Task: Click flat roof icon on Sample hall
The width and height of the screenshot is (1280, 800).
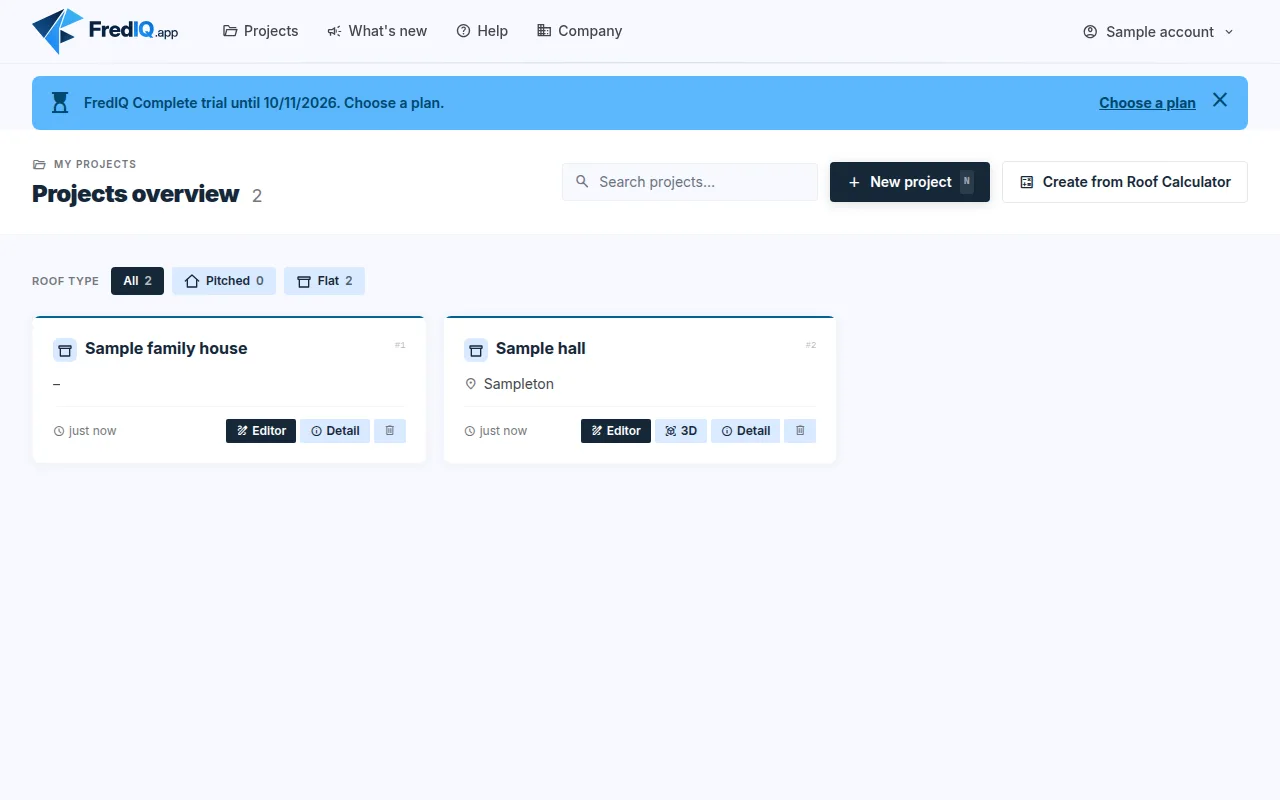Action: coord(476,350)
